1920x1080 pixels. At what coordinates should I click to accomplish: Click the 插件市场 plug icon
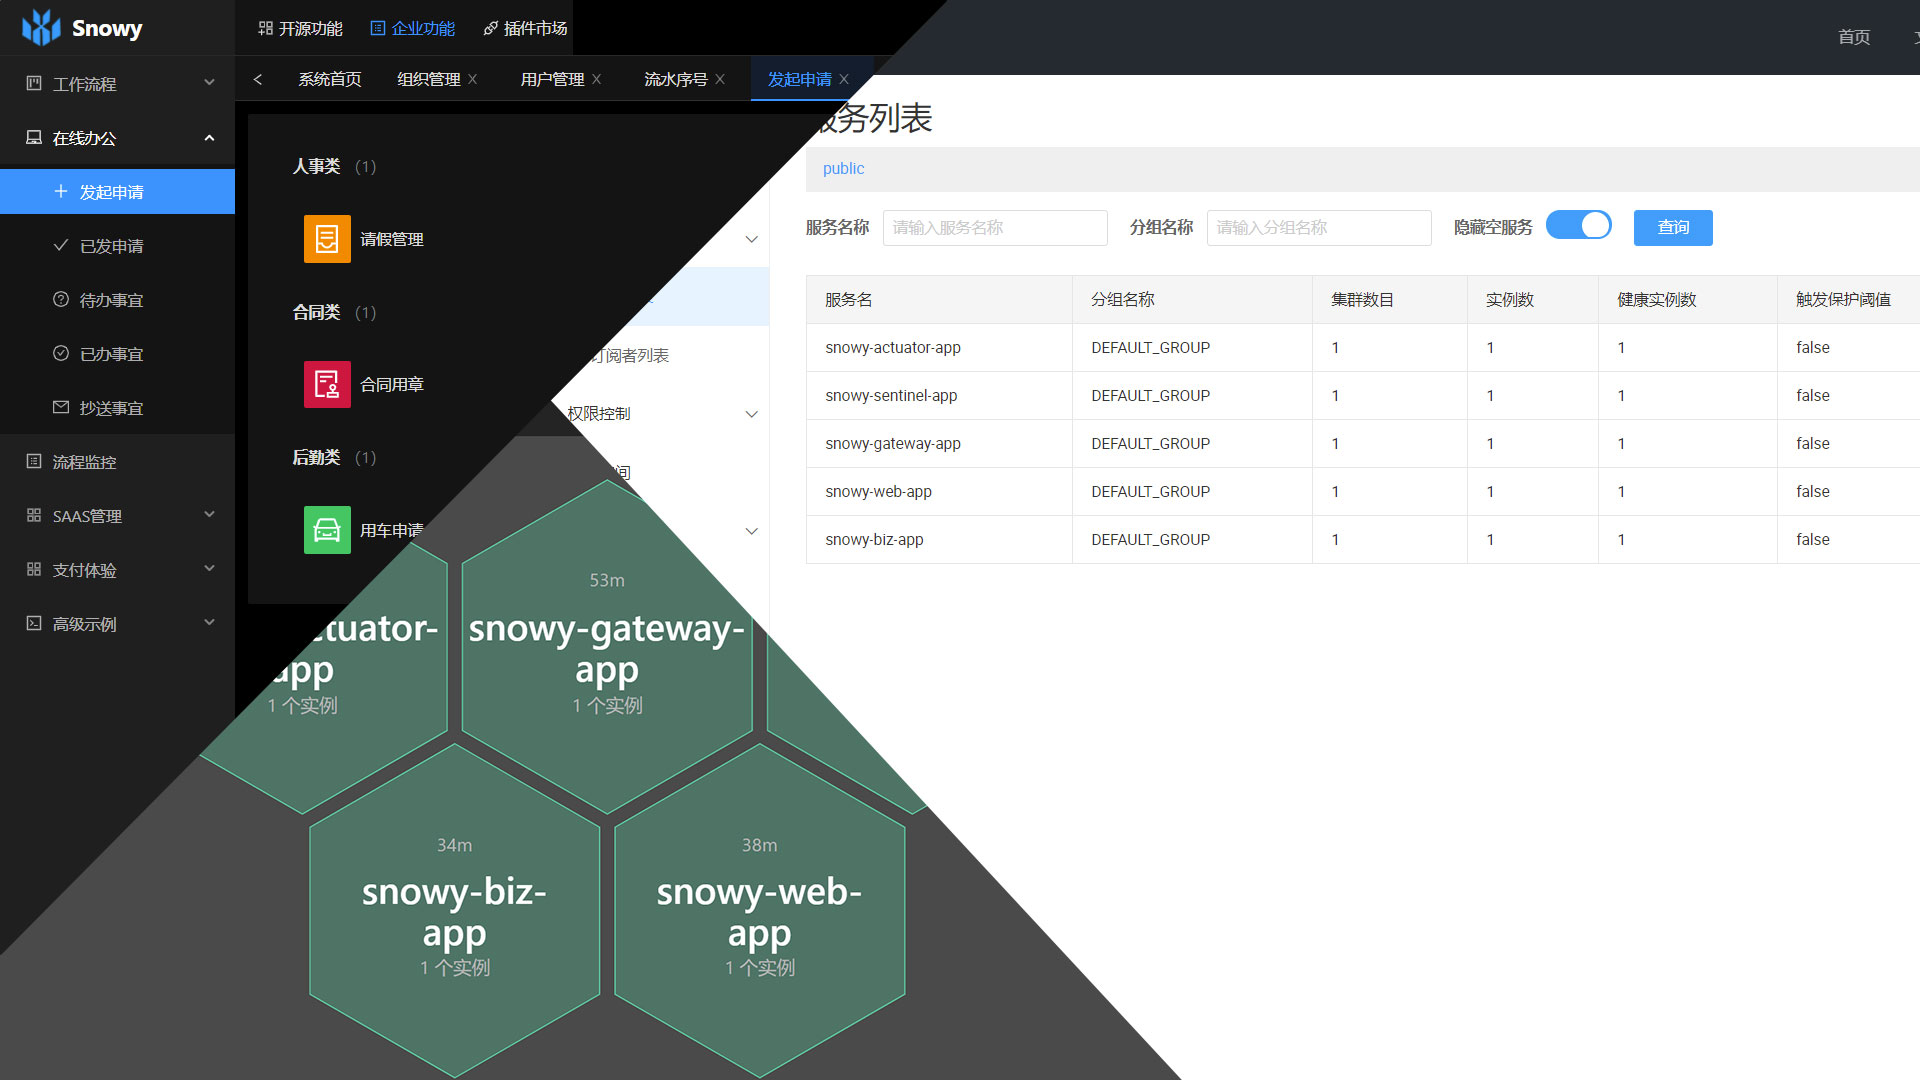coord(490,29)
